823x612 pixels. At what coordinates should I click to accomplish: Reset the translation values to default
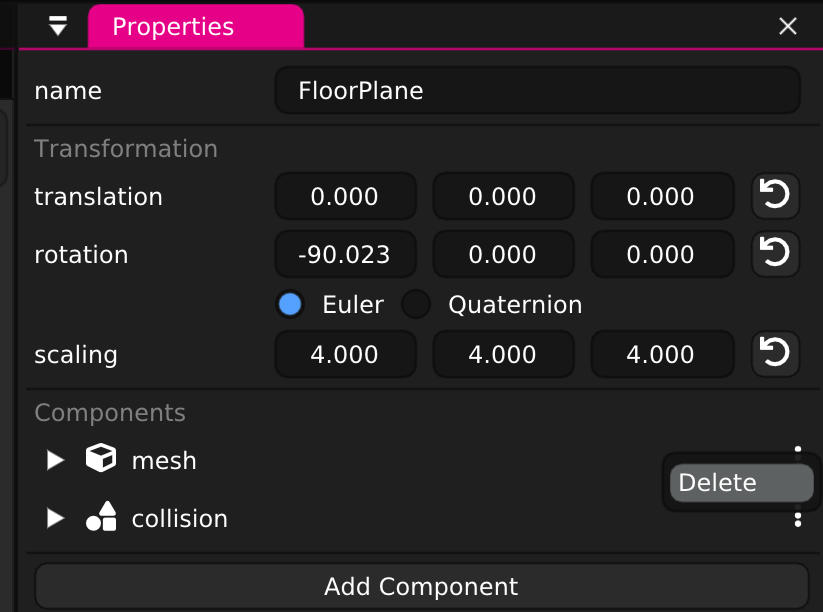coord(775,196)
